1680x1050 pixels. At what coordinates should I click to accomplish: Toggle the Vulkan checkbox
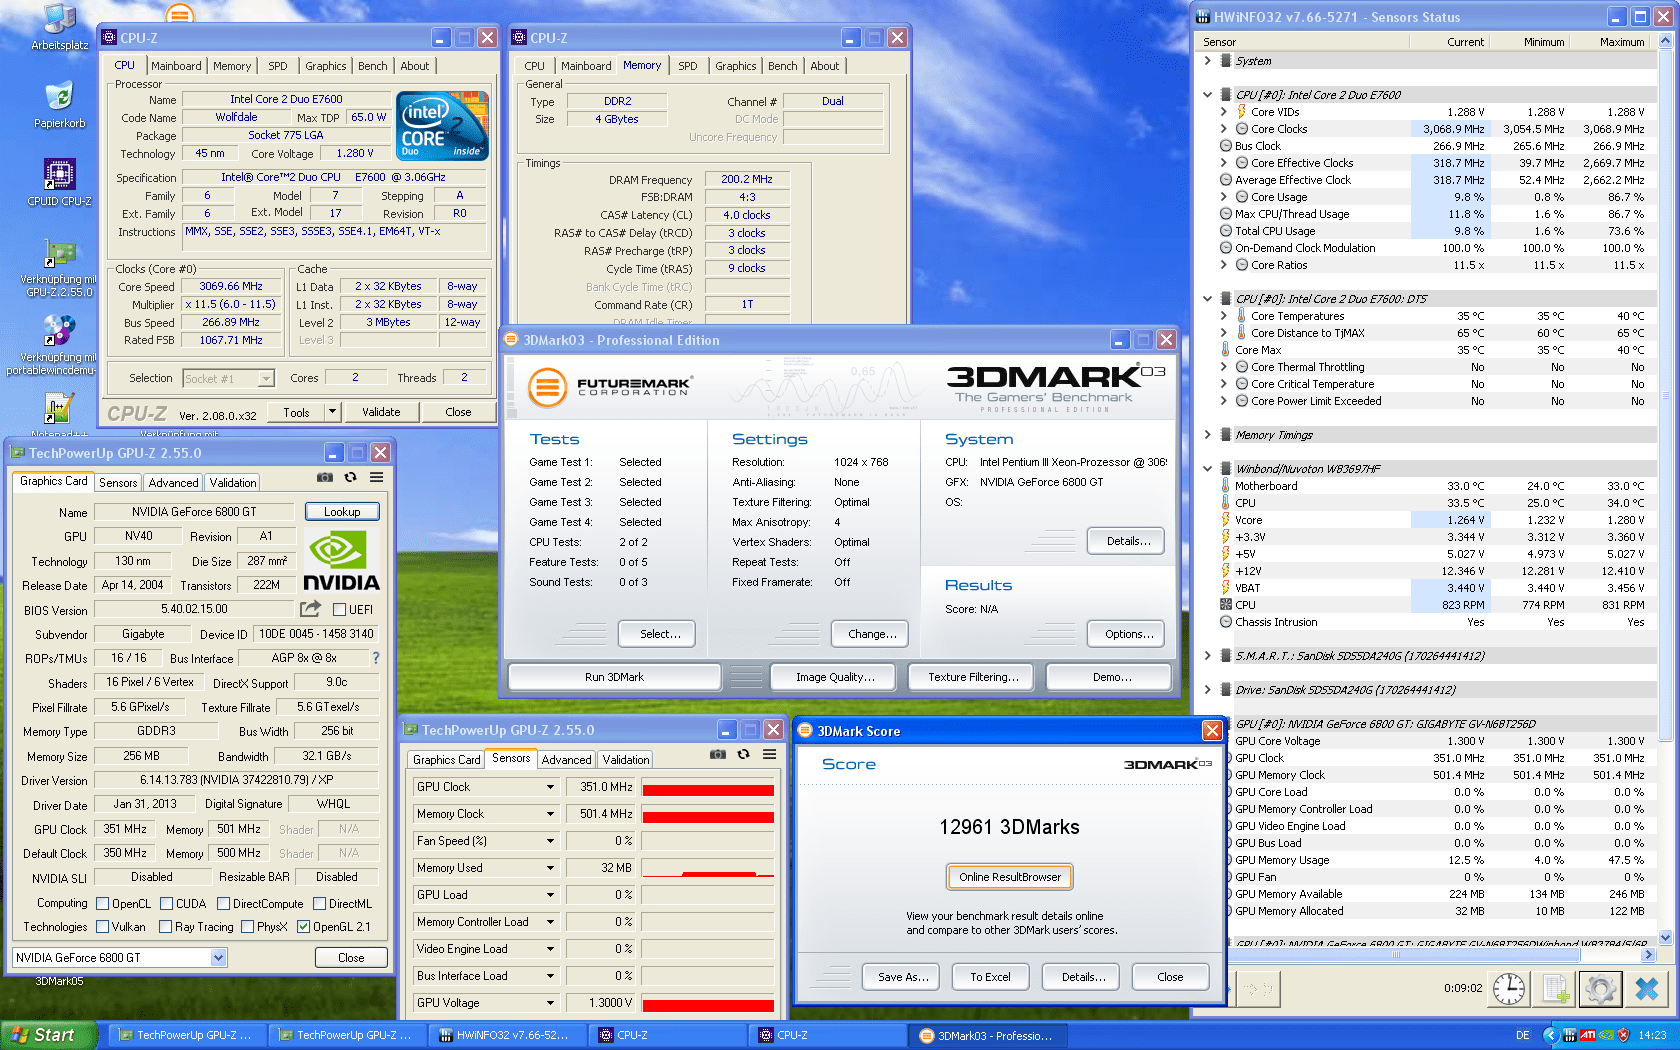click(x=102, y=927)
